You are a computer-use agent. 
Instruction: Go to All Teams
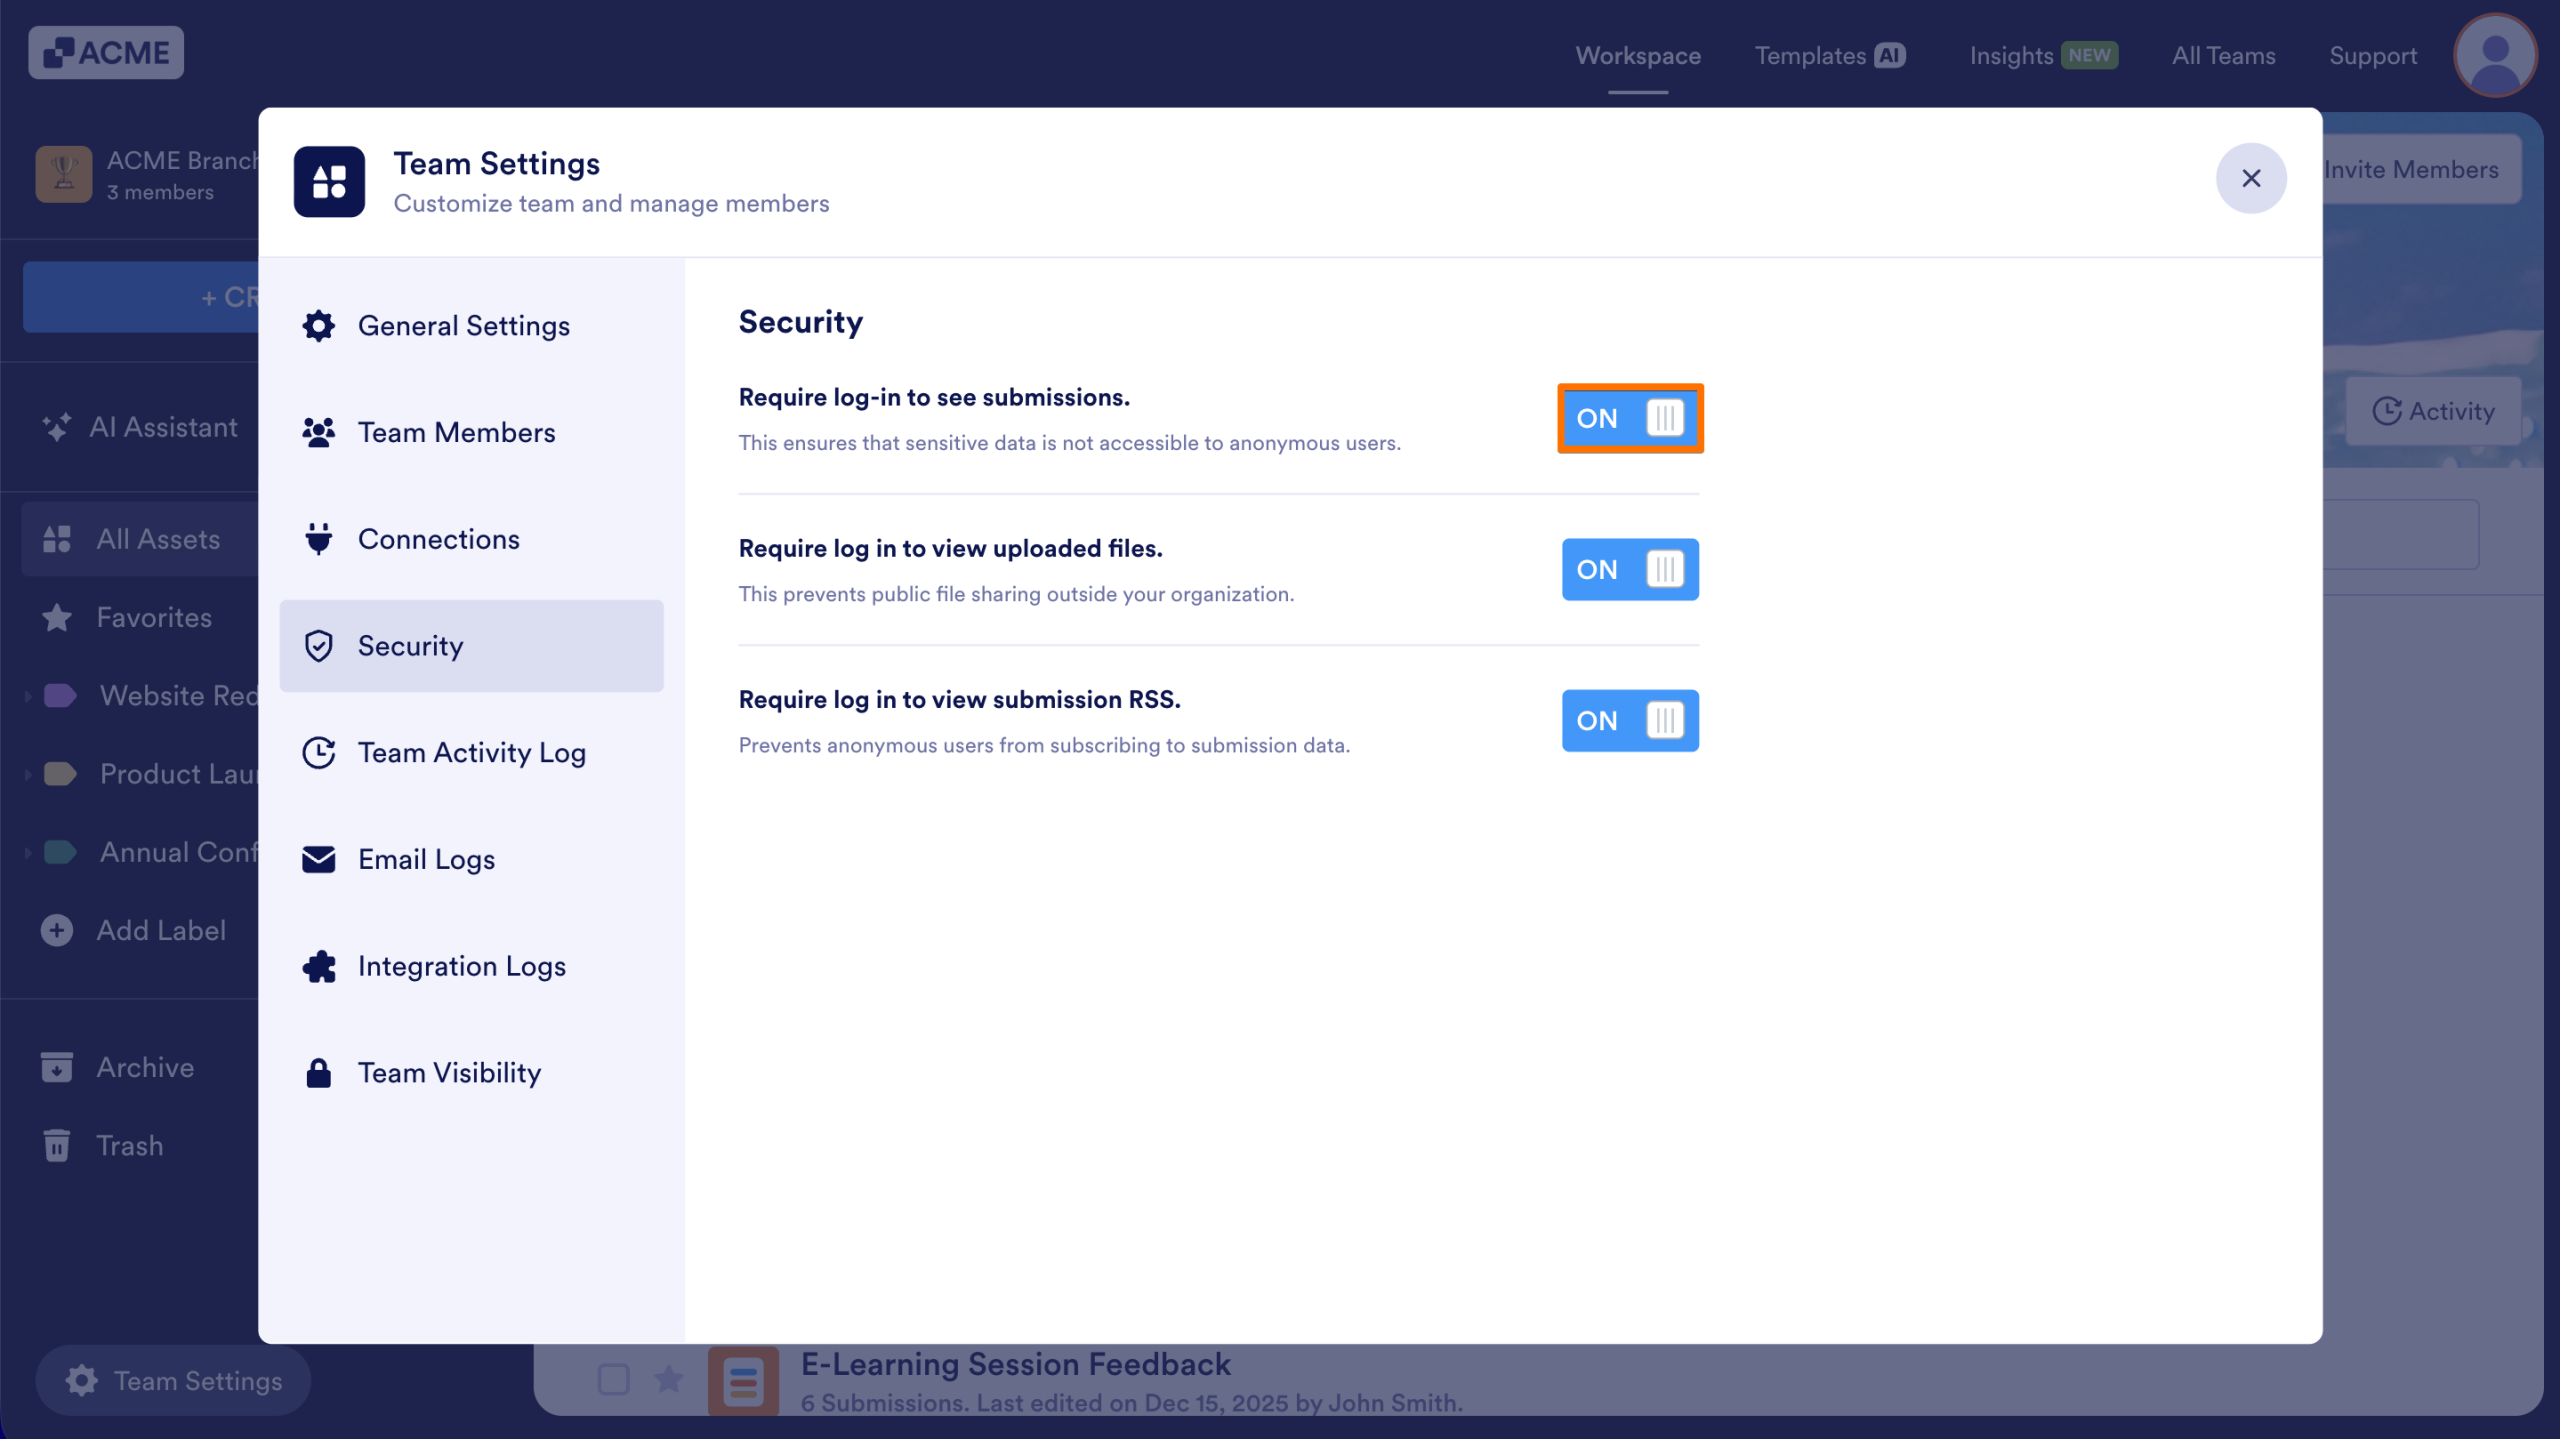2223,56
